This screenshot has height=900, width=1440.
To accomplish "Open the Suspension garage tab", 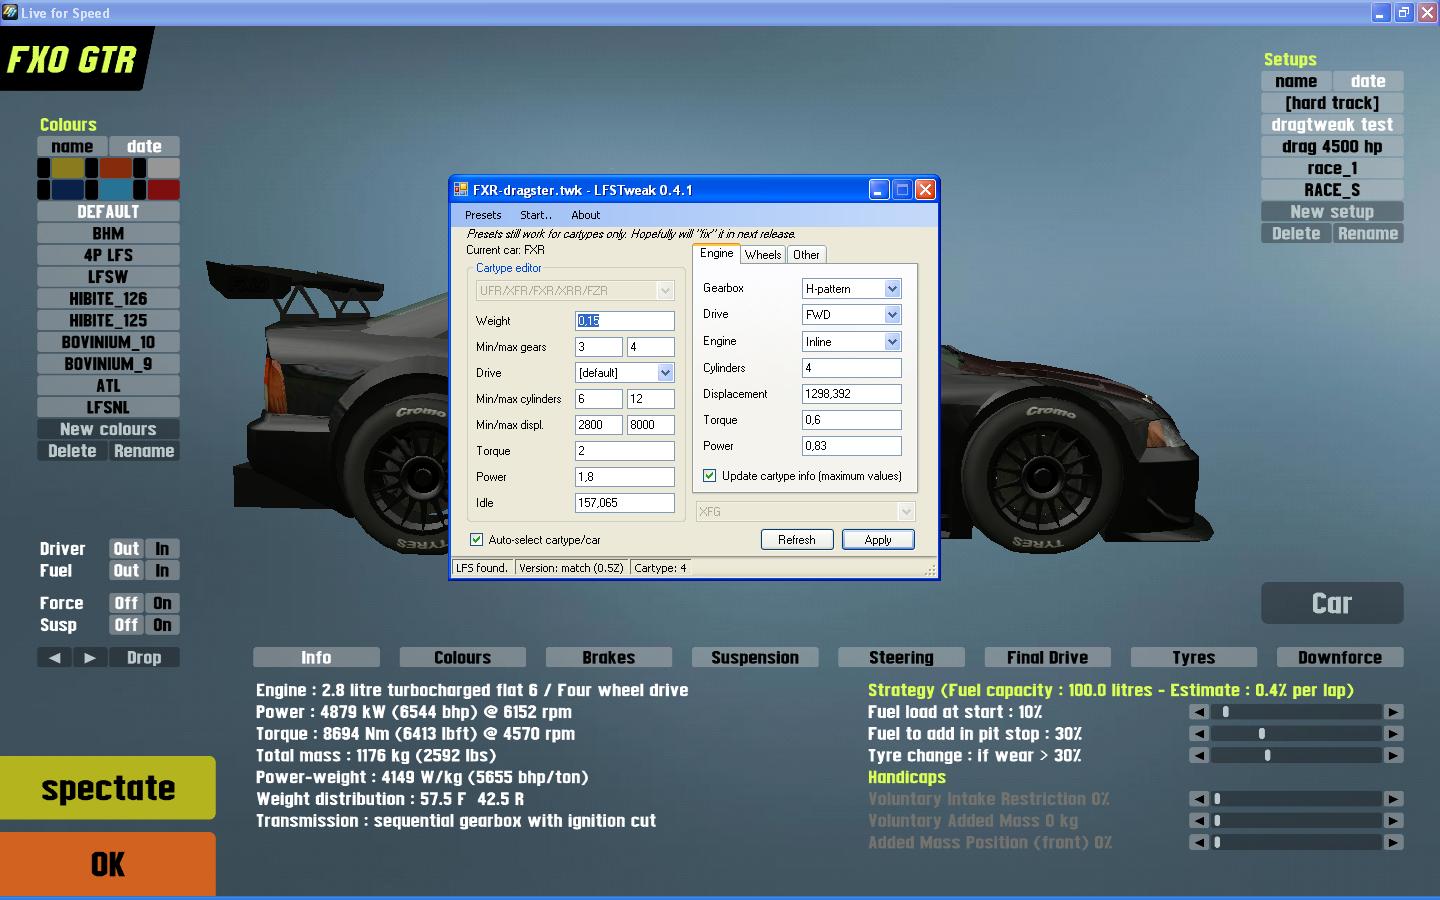I will click(755, 658).
